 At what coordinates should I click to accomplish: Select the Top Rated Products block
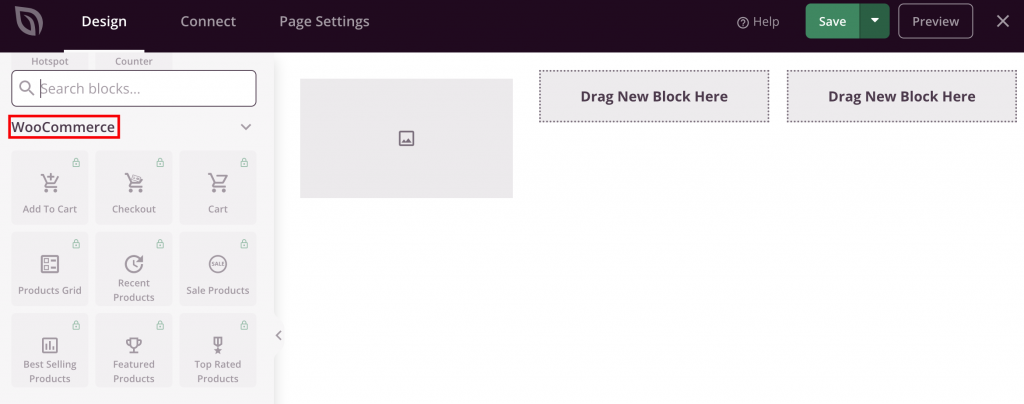click(218, 348)
